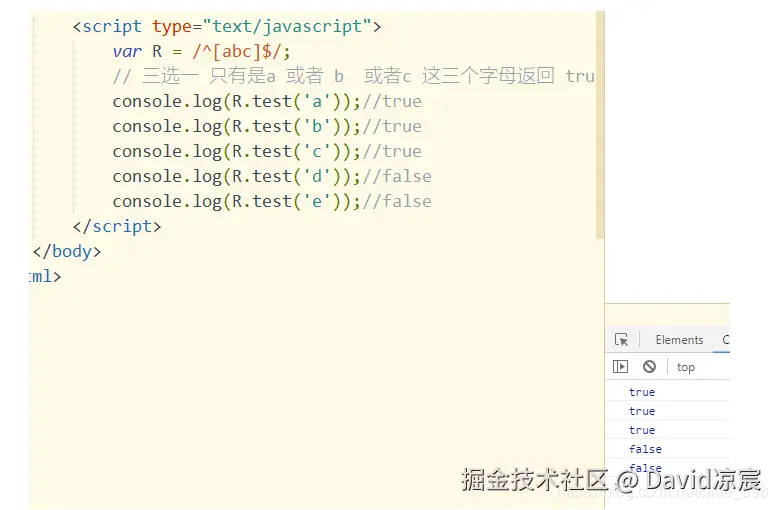Viewport: 778px width, 510px height.
Task: Click the closing </script> tag
Action: point(117,226)
